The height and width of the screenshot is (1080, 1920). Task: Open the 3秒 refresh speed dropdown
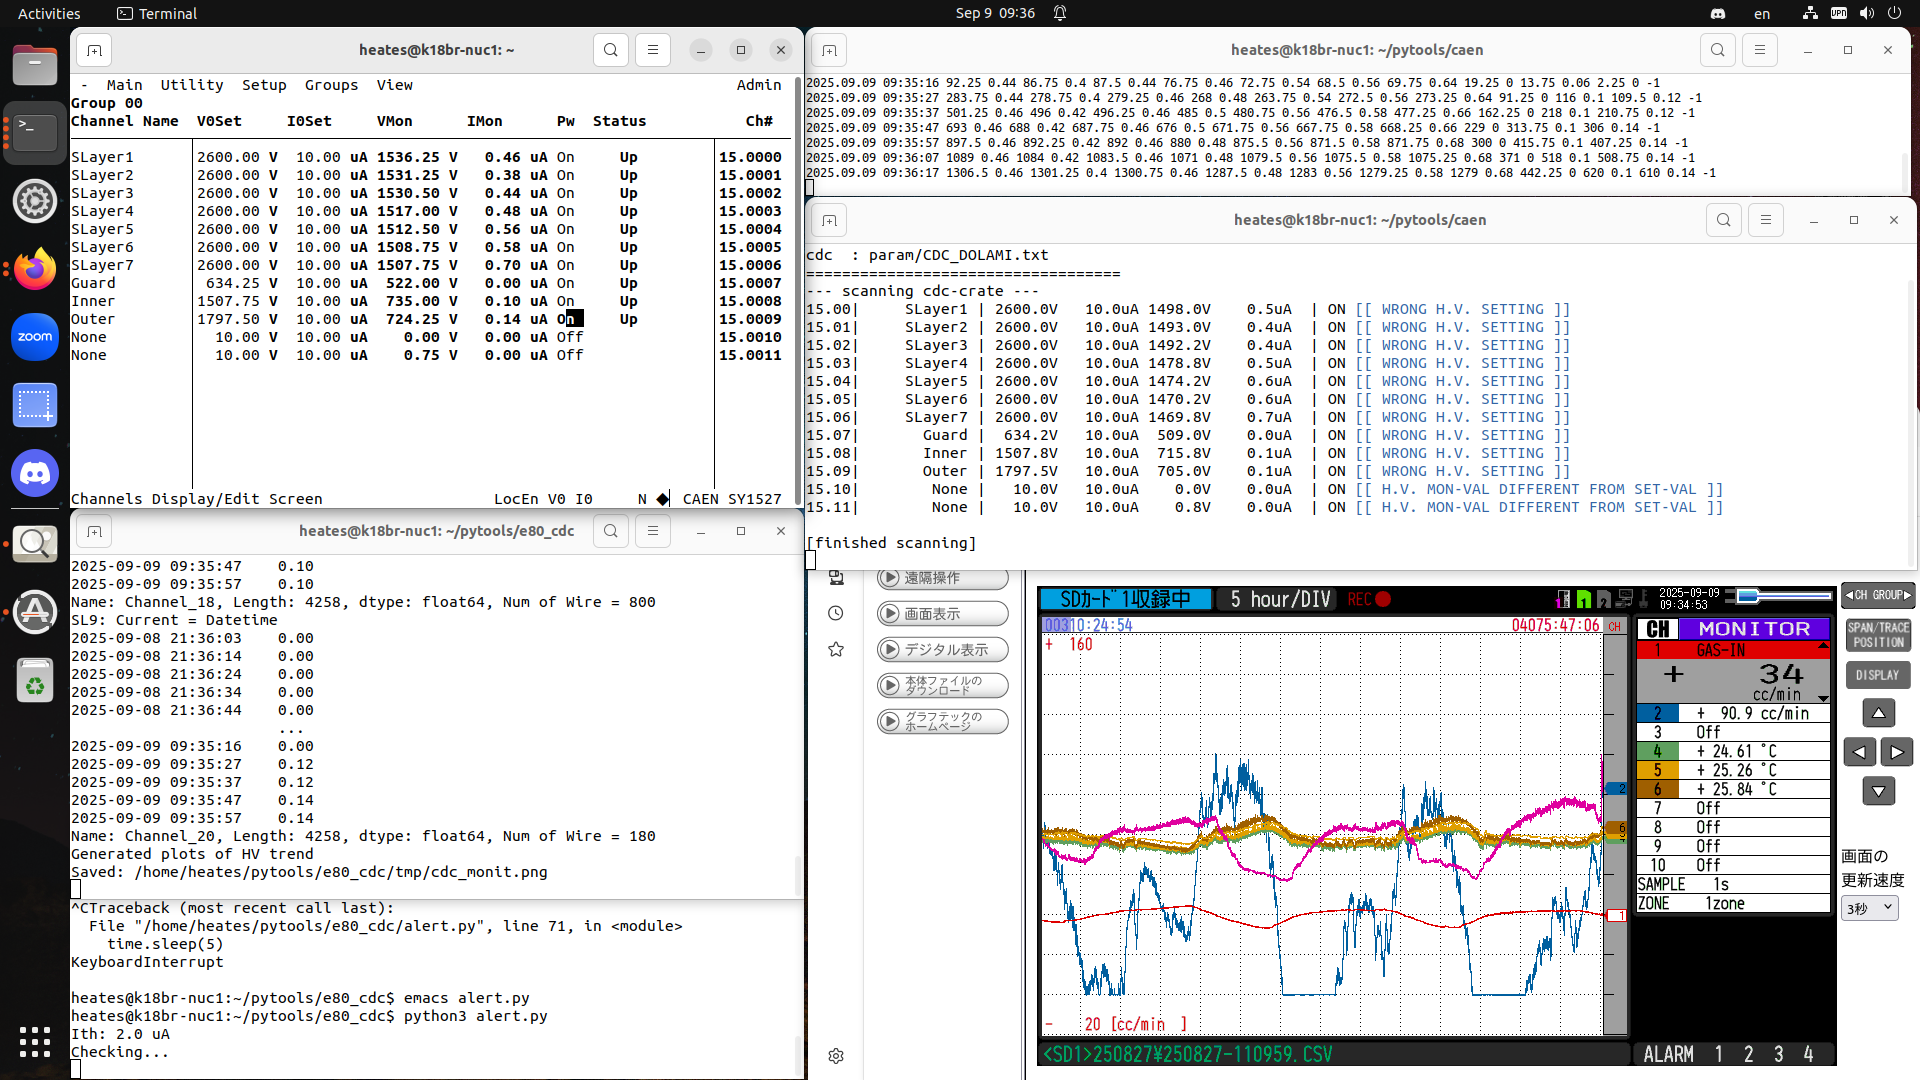(1869, 908)
